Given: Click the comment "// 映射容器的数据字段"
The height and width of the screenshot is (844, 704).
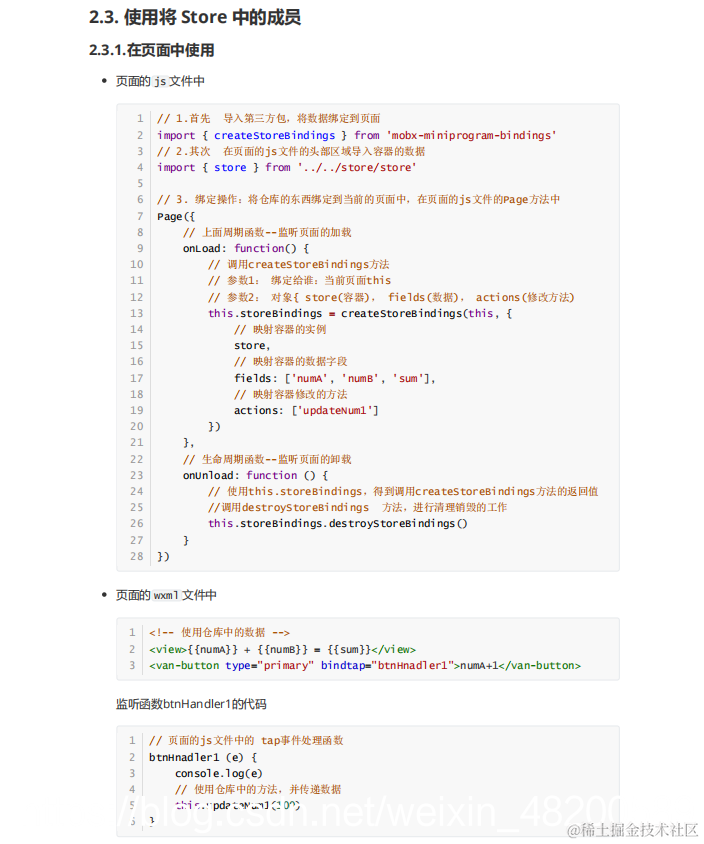Looking at the screenshot, I should tap(291, 361).
